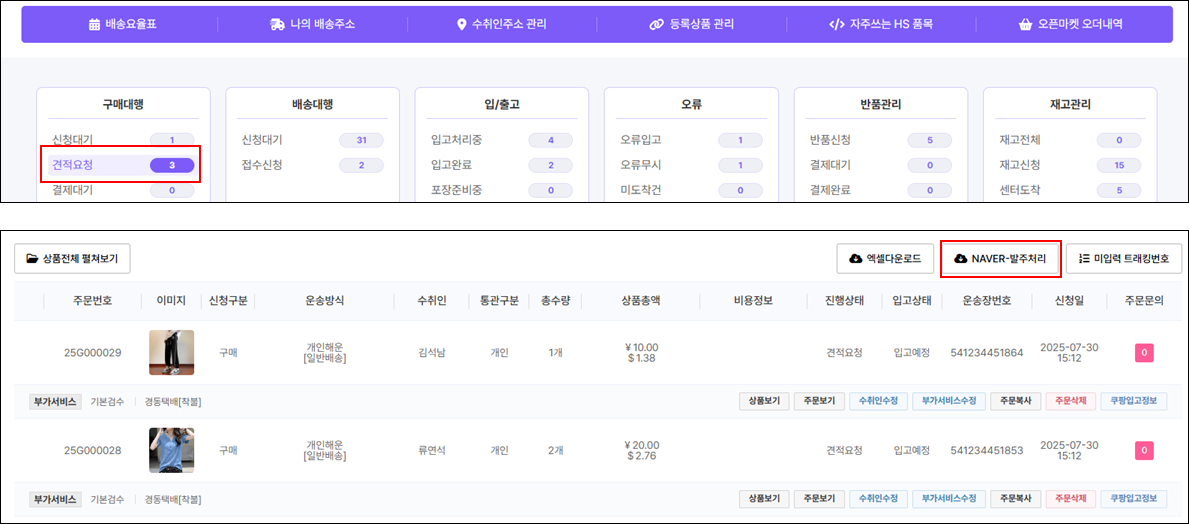The width and height of the screenshot is (1189, 524).
Task: Click the calendar icon beside 배송요율표
Action: [x=94, y=24]
